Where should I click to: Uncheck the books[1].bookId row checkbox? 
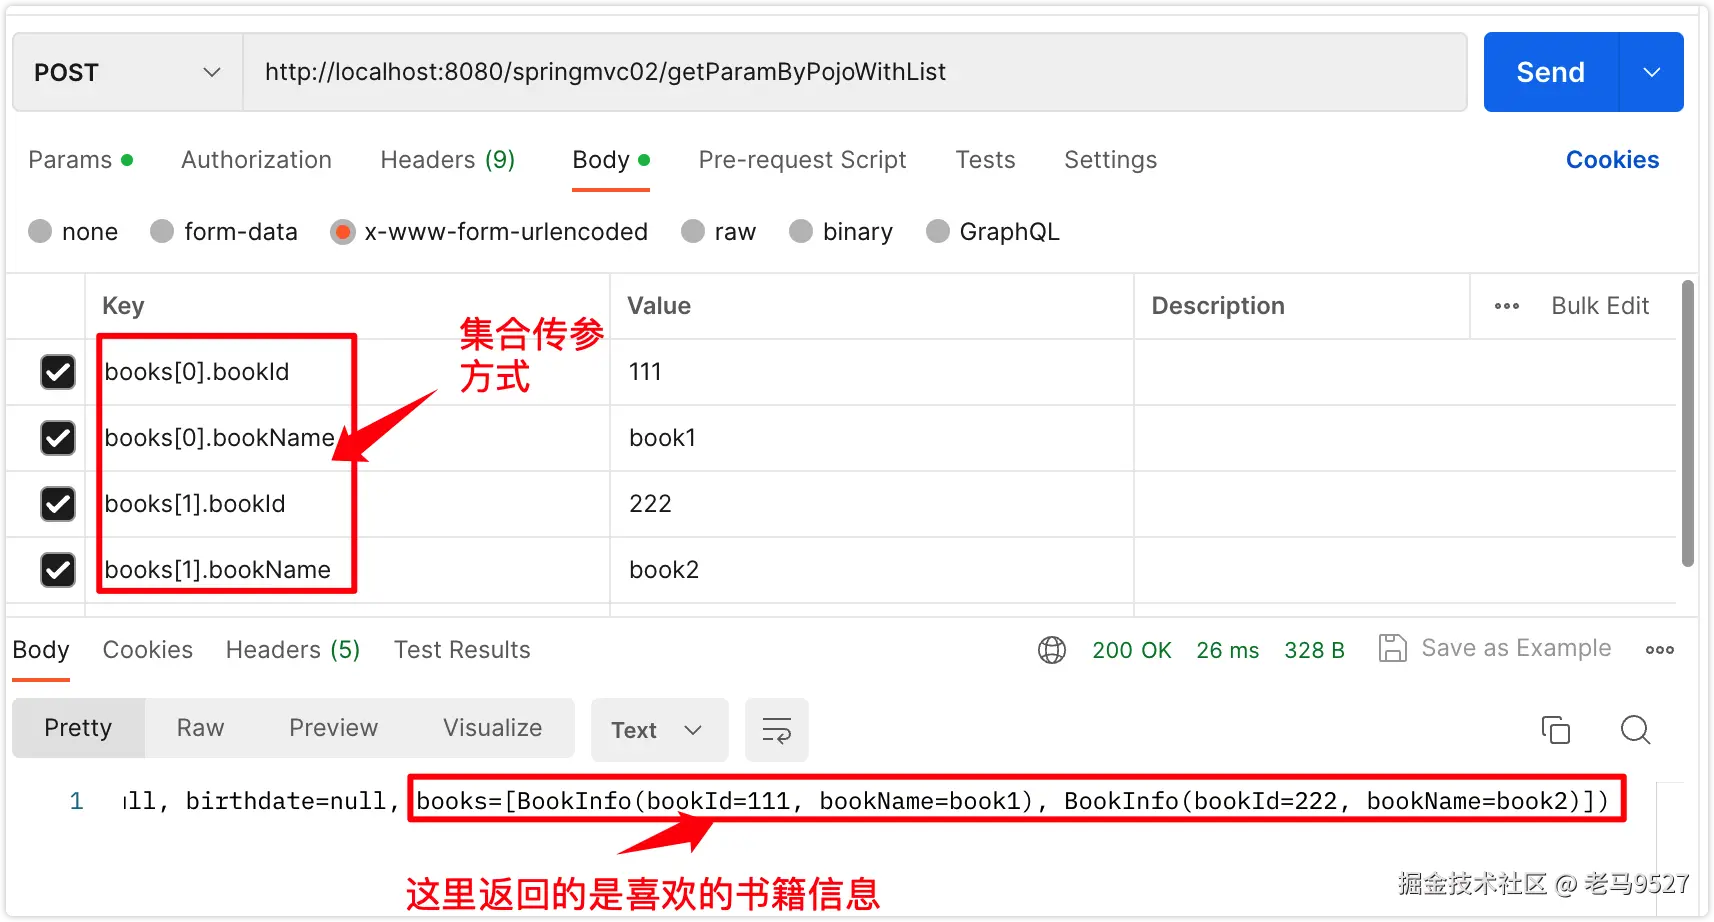click(58, 504)
